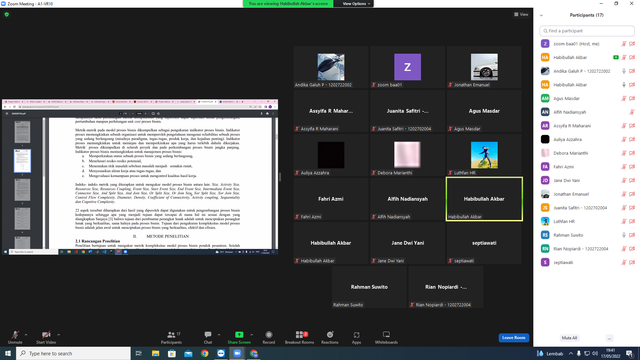
Task: Show hidden system tray icons
Action: pos(571,353)
